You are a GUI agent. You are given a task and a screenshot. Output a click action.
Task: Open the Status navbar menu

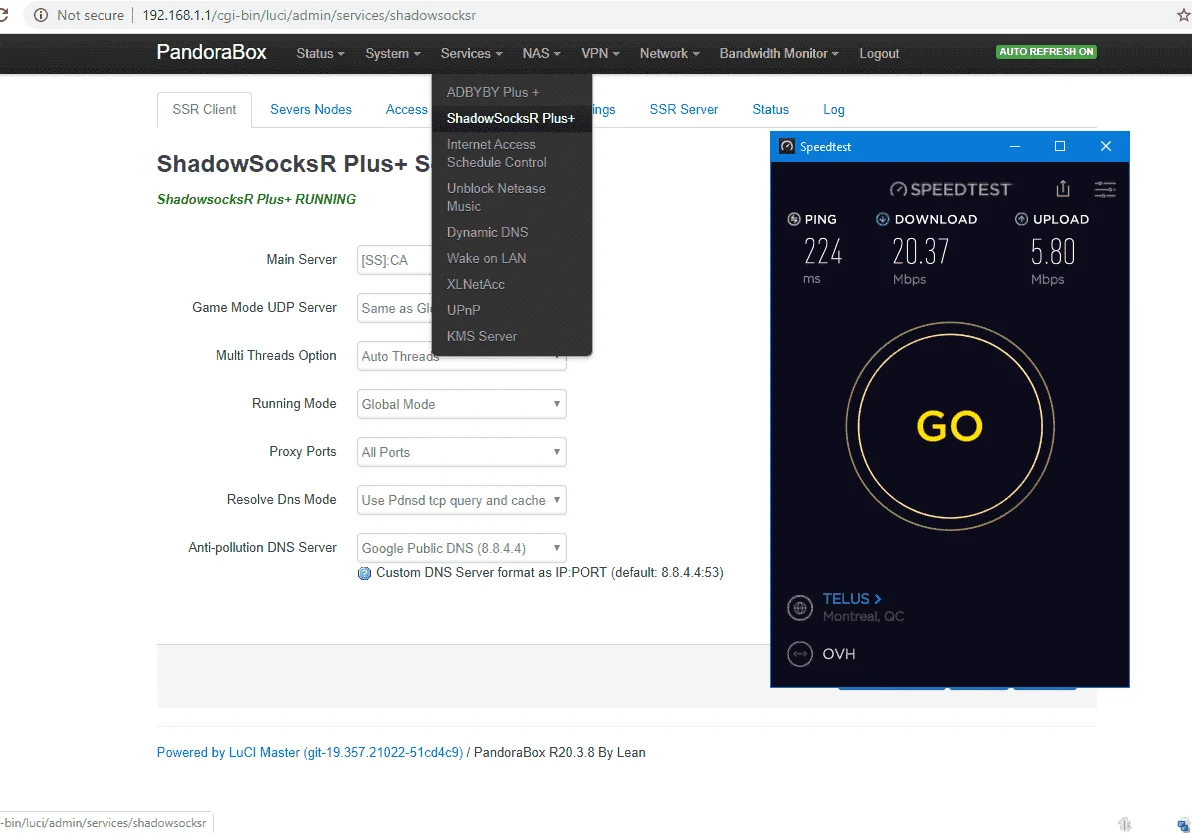320,53
